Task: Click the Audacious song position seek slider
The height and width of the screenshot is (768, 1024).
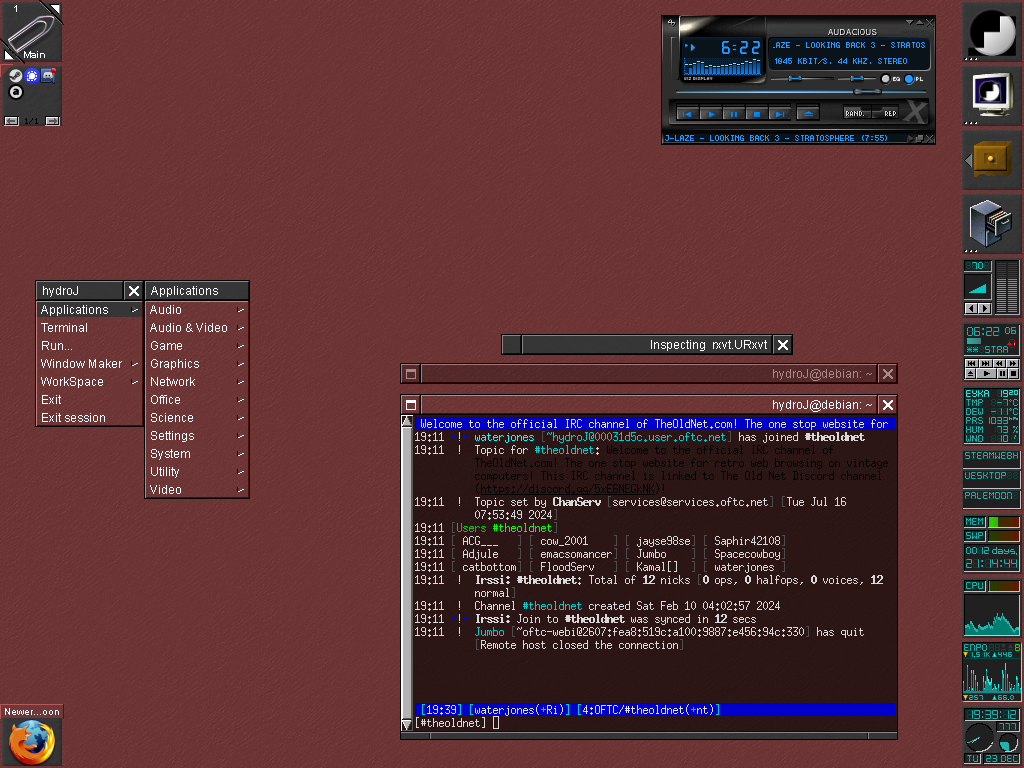Action: click(797, 92)
